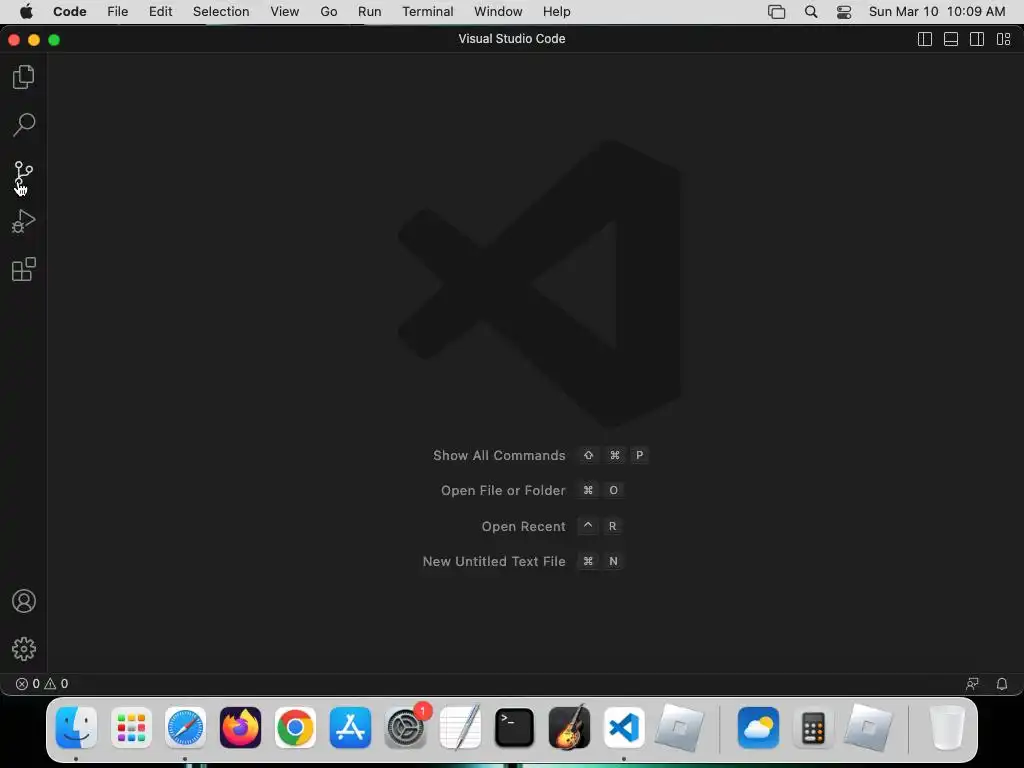Click Show All Commands text
Image resolution: width=1024 pixels, height=768 pixels.
tap(499, 455)
